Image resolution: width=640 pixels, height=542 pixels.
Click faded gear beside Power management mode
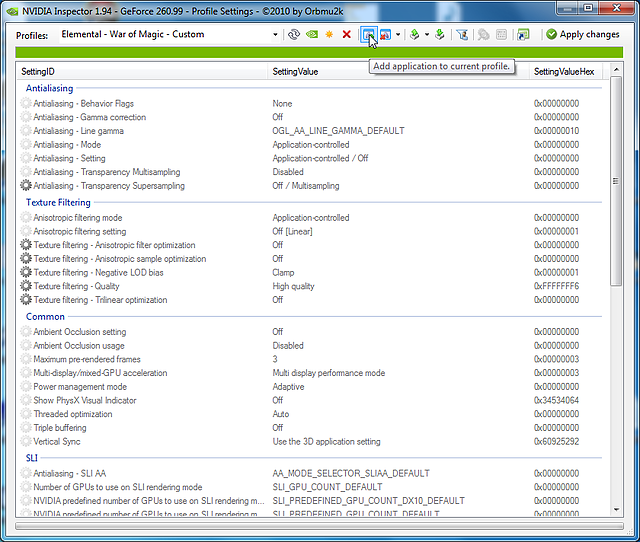coord(26,387)
